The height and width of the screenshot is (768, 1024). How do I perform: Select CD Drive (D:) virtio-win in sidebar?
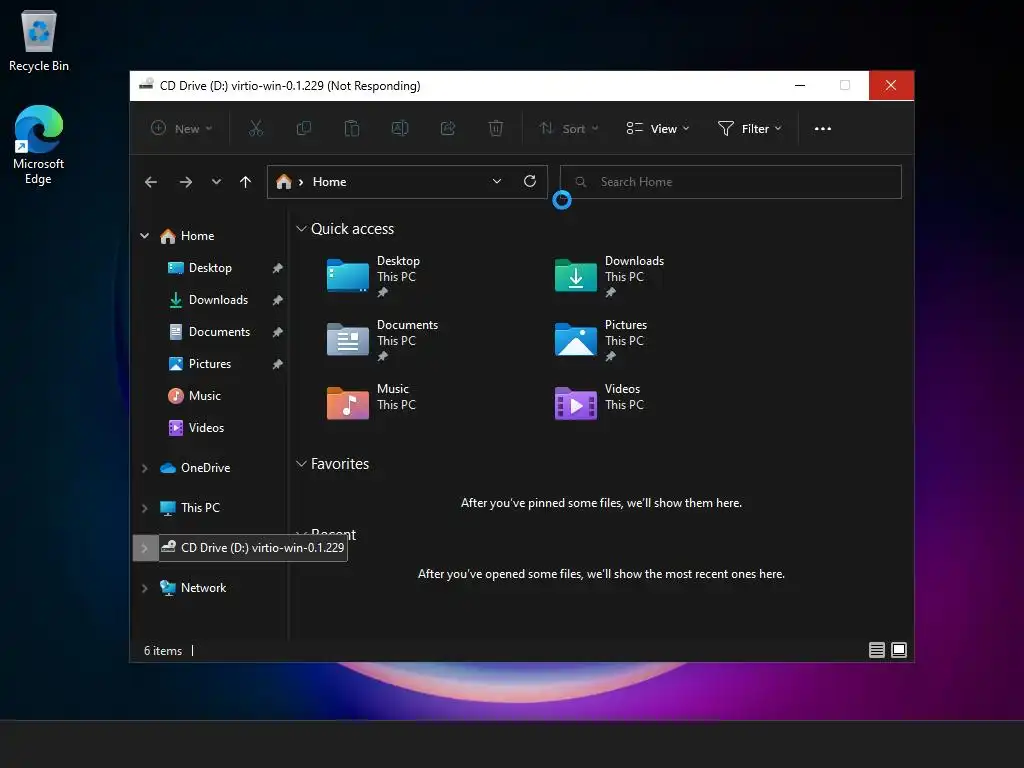(253, 547)
